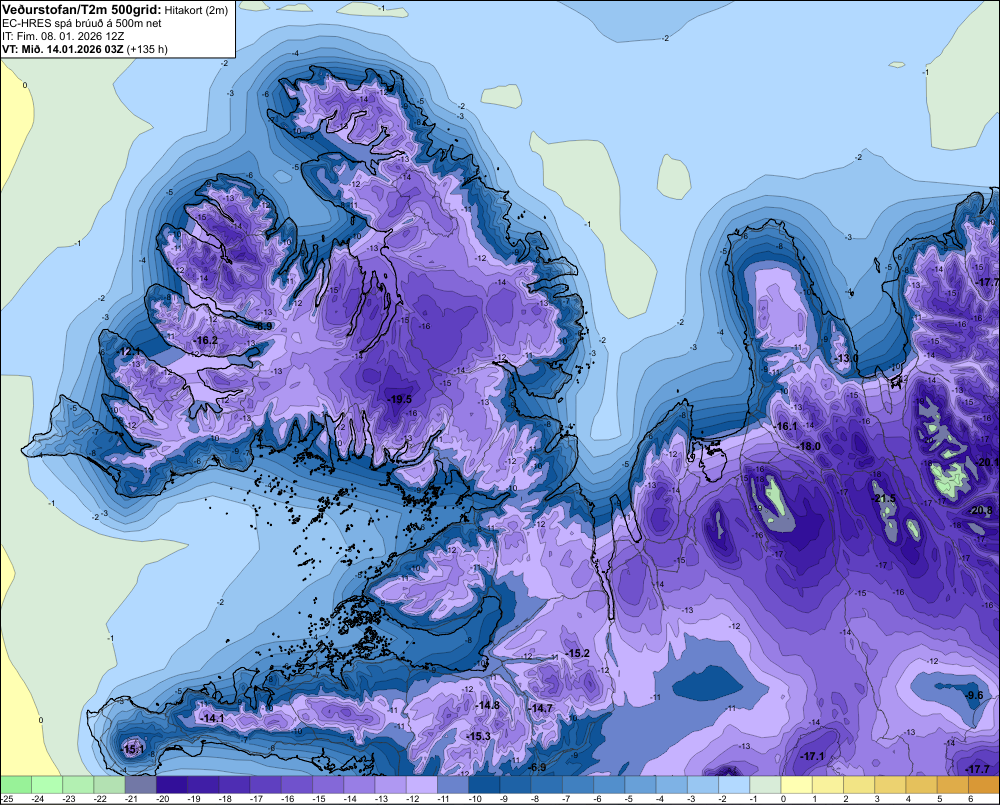This screenshot has height=805, width=1000.
Task: Click the "-14.8" temperature label
Action: (488, 705)
